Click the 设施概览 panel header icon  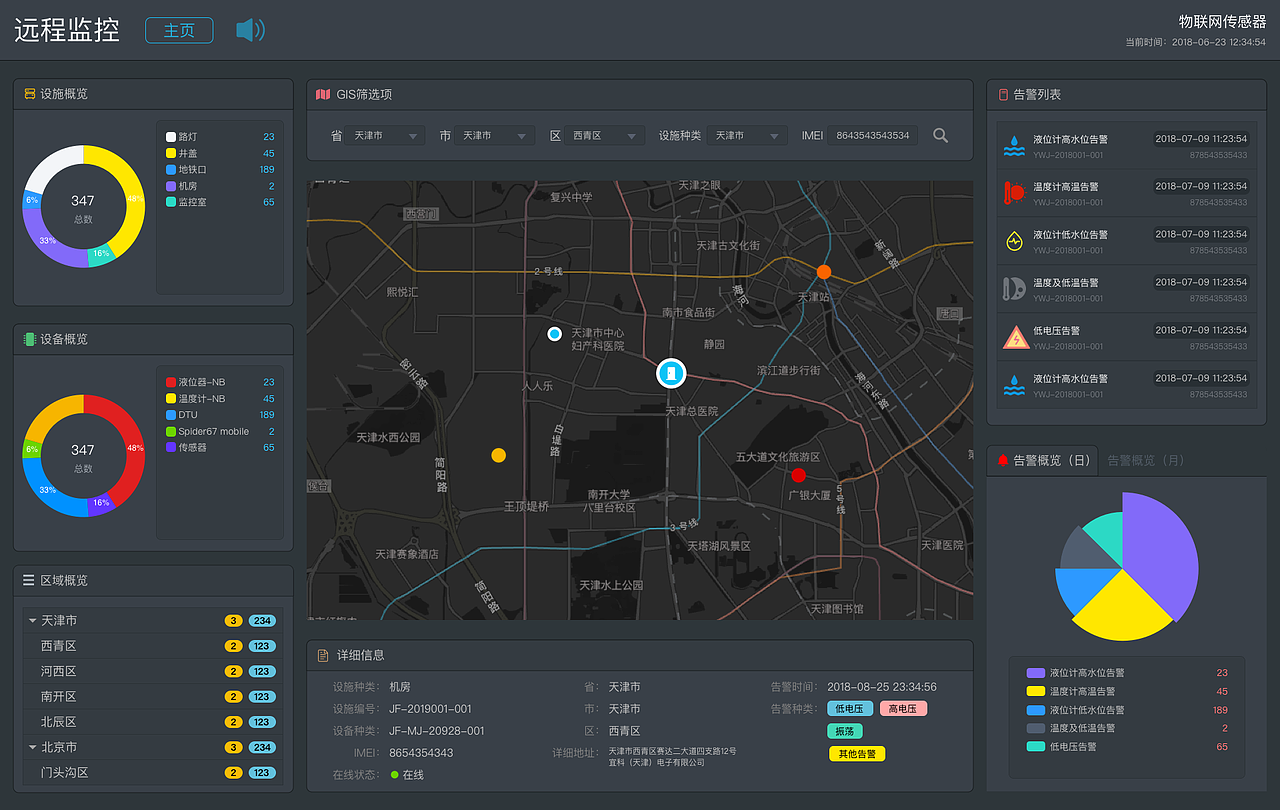point(30,94)
